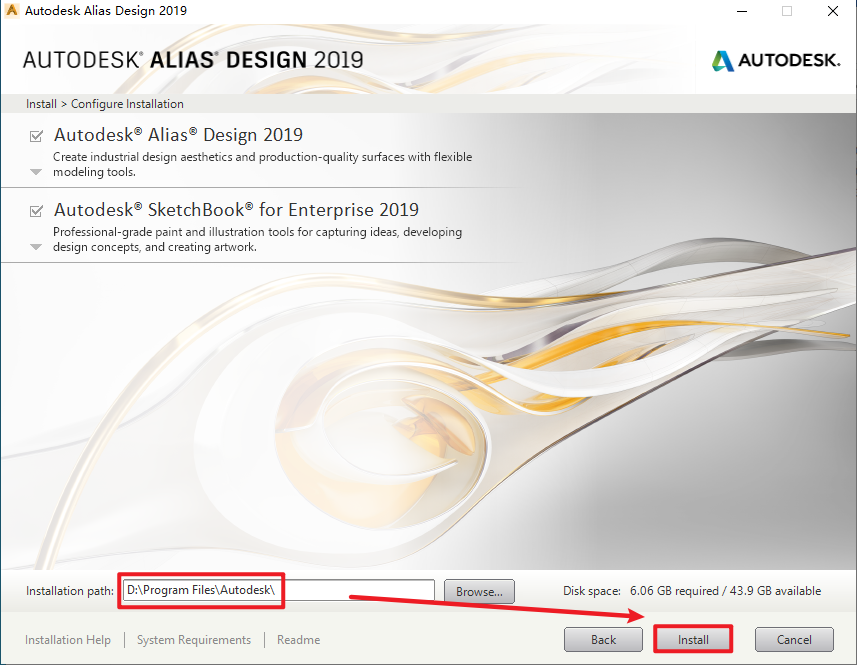Minimize the installer window
Viewport: 857px width, 665px height.
[x=742, y=11]
